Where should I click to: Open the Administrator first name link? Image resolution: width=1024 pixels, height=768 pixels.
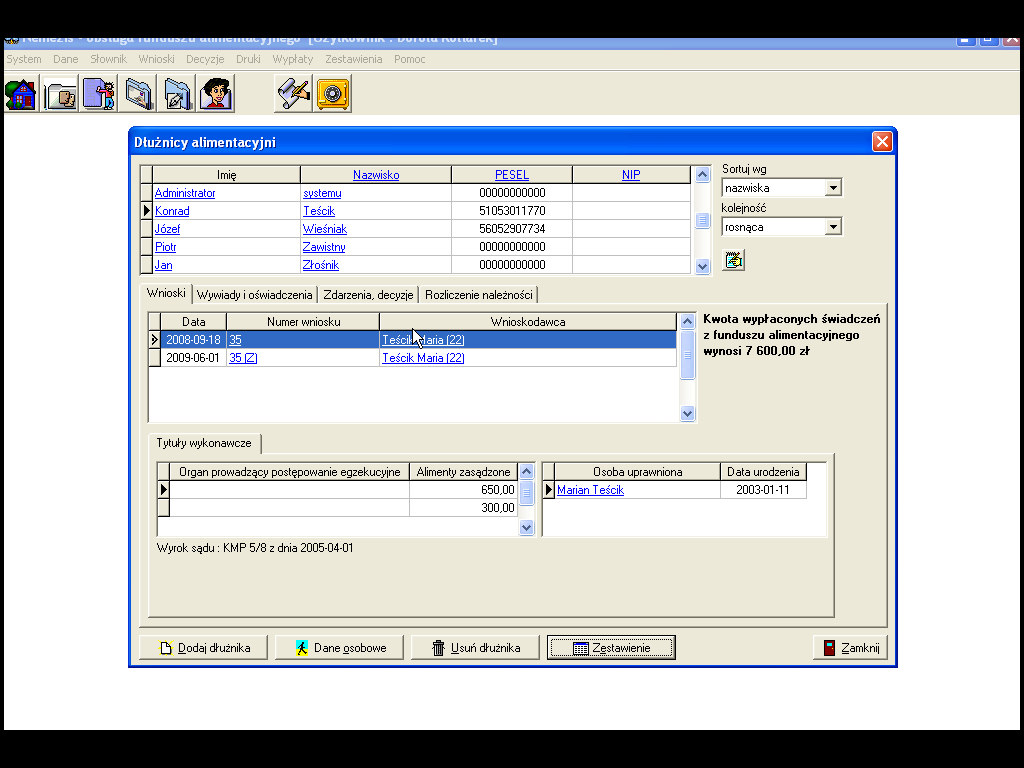point(185,193)
